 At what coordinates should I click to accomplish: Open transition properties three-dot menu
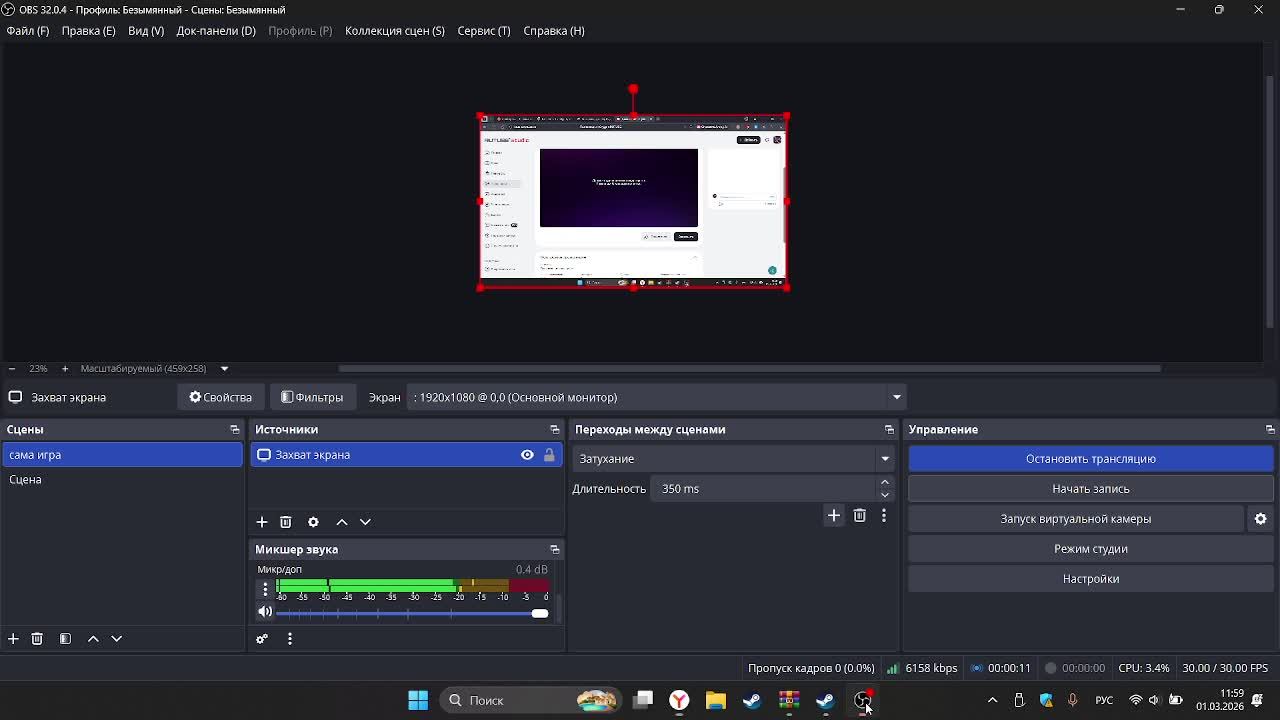pyautogui.click(x=884, y=515)
